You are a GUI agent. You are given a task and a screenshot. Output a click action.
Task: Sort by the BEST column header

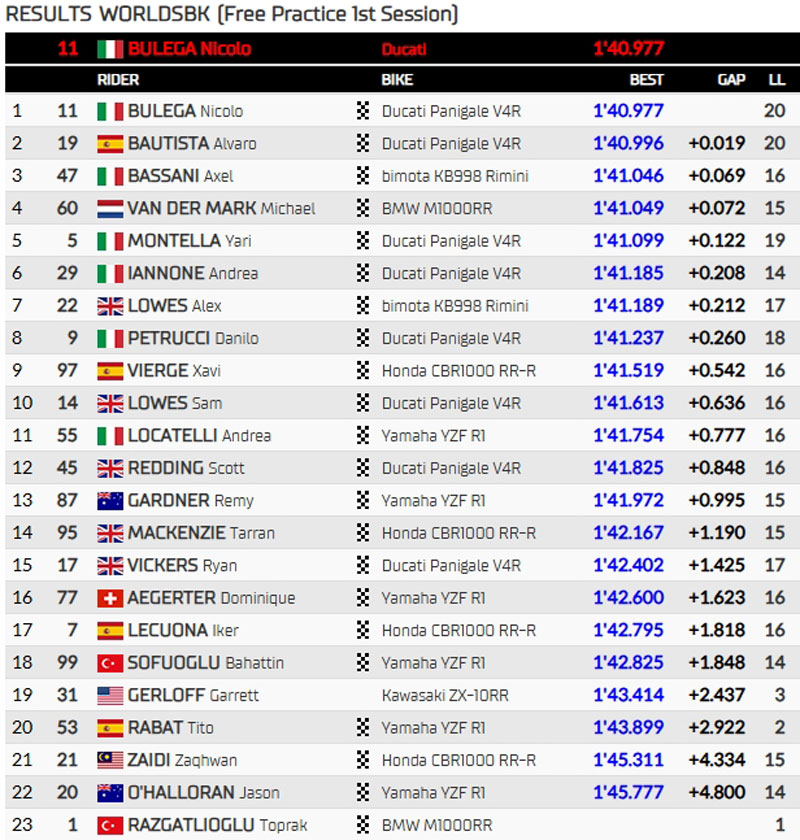click(646, 79)
